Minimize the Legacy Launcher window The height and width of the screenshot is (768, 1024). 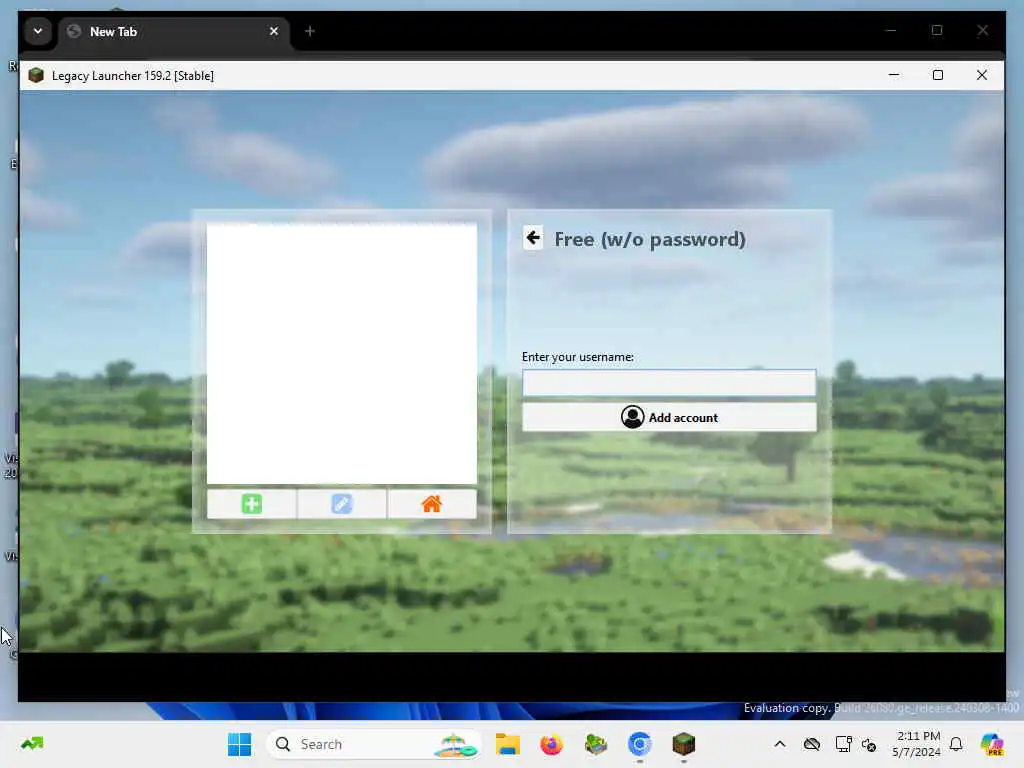[x=894, y=75]
